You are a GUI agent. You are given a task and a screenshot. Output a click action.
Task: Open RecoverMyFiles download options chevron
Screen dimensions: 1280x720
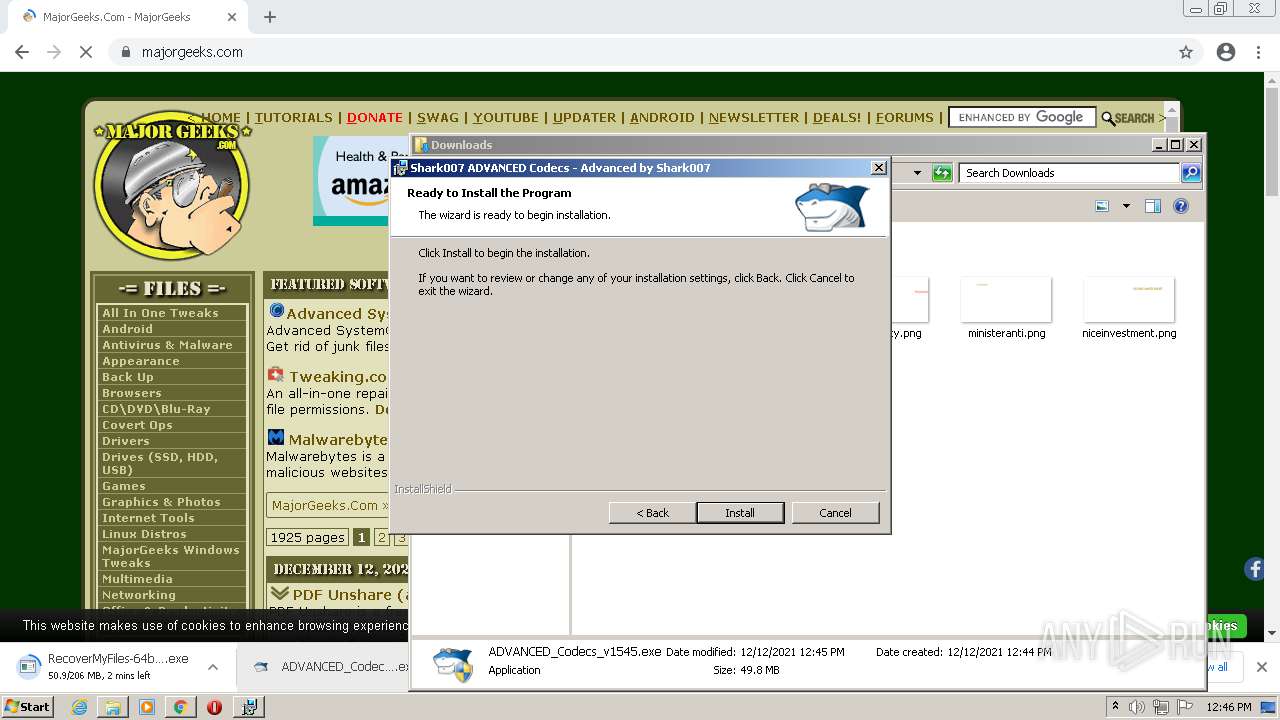(212, 667)
